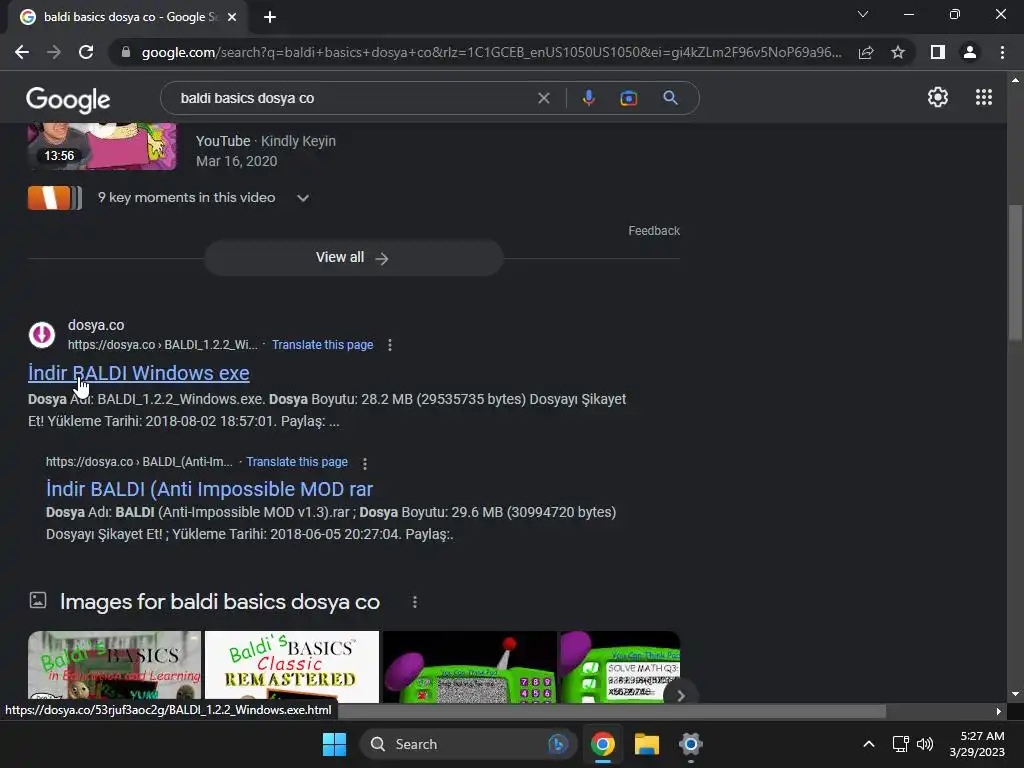The image size is (1024, 768).
Task: Send Feedback on video results
Action: coord(654,231)
